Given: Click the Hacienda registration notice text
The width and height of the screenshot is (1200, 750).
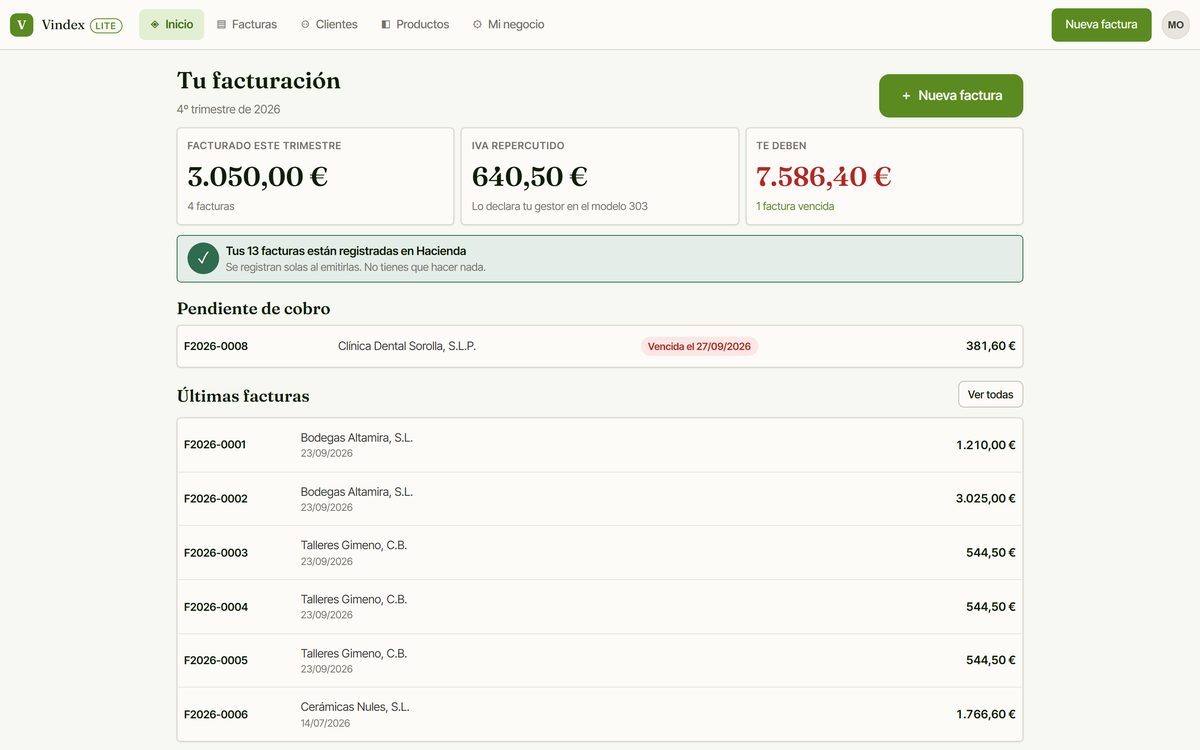Looking at the screenshot, I should point(356,259).
